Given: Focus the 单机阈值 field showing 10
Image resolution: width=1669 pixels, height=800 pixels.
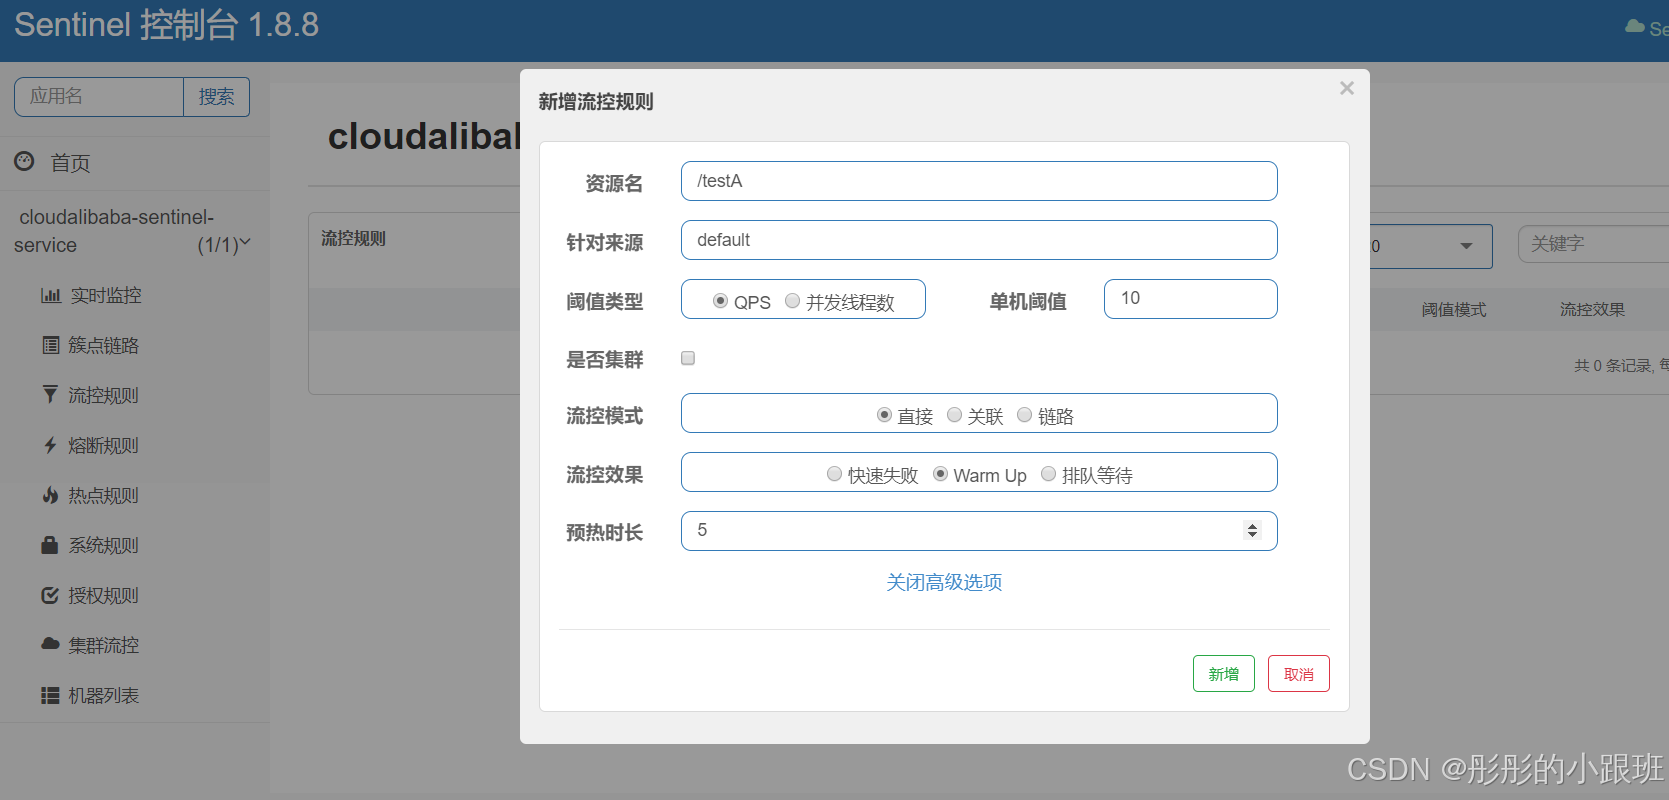Looking at the screenshot, I should (x=1191, y=299).
